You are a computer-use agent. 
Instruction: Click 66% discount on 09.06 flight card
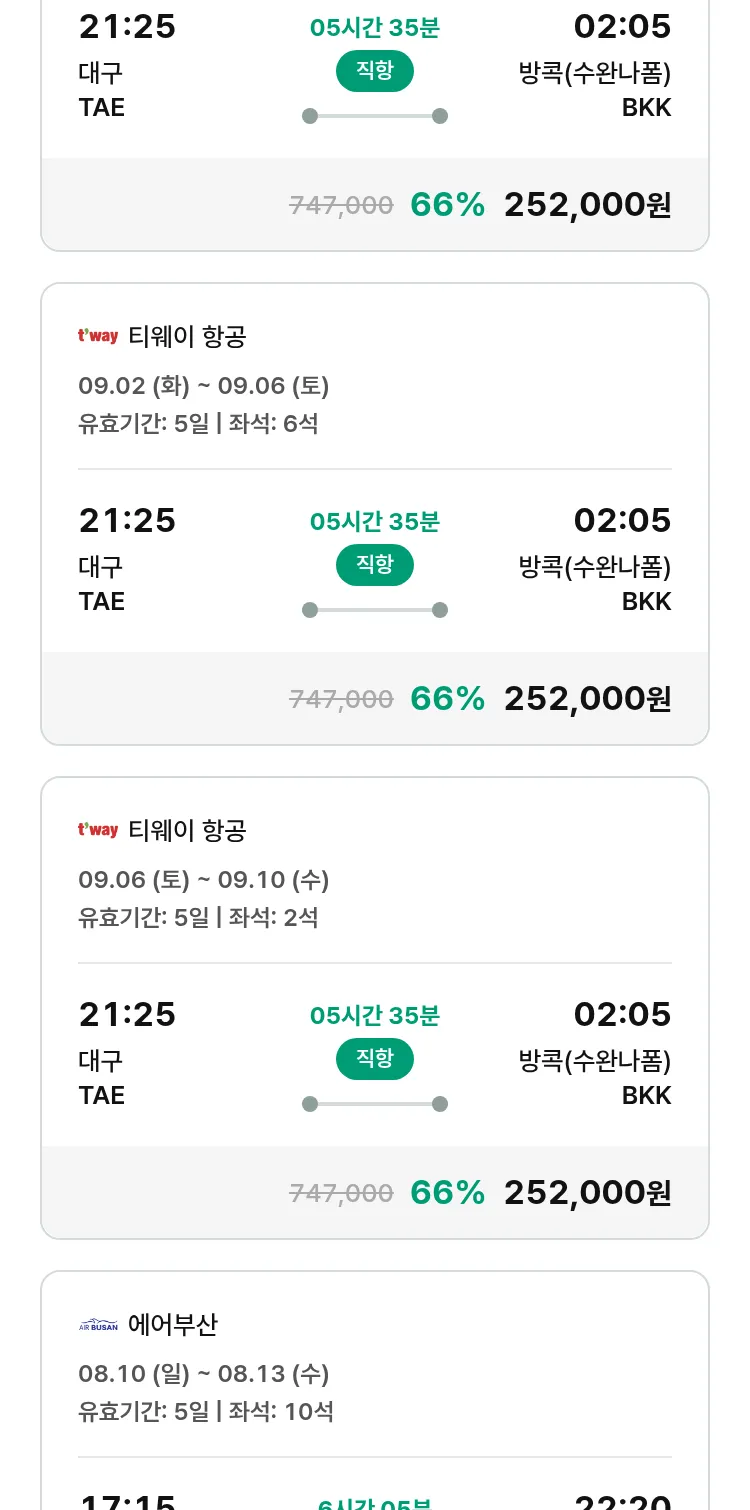[x=447, y=1193]
